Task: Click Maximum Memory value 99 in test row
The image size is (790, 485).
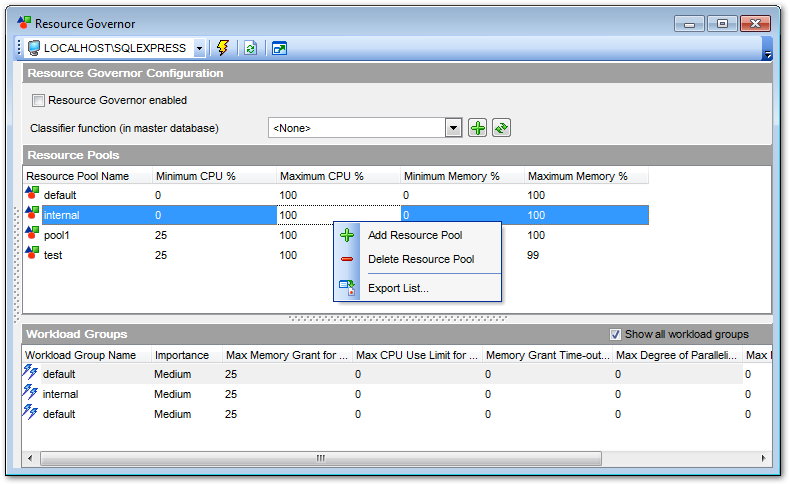Action: click(533, 255)
